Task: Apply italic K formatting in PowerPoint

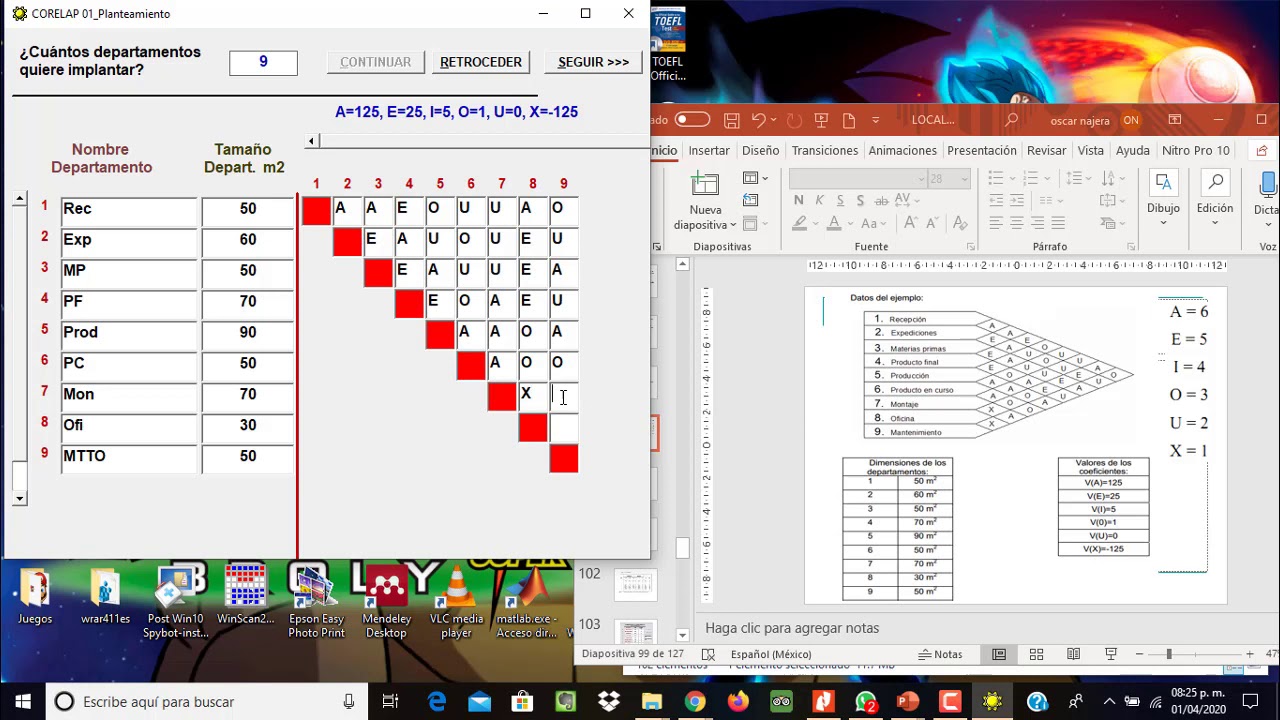Action: [x=819, y=201]
